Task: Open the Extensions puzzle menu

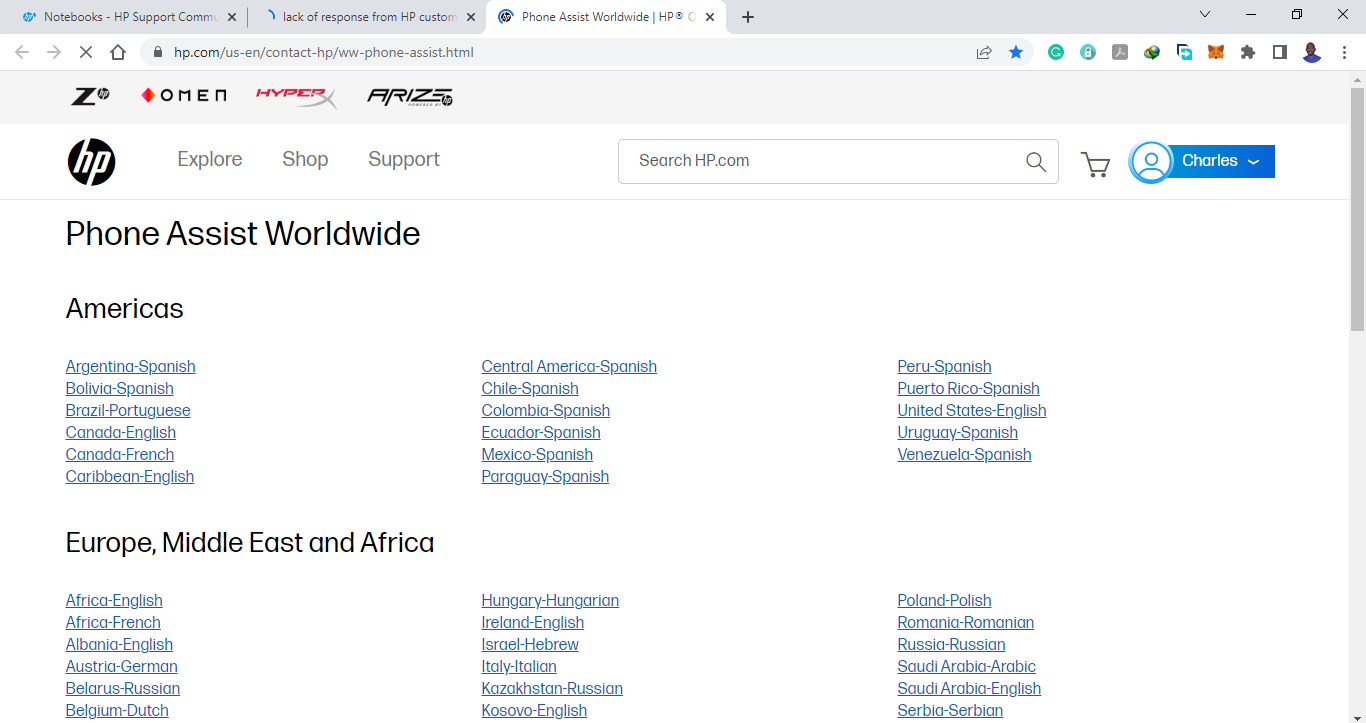Action: 1248,52
